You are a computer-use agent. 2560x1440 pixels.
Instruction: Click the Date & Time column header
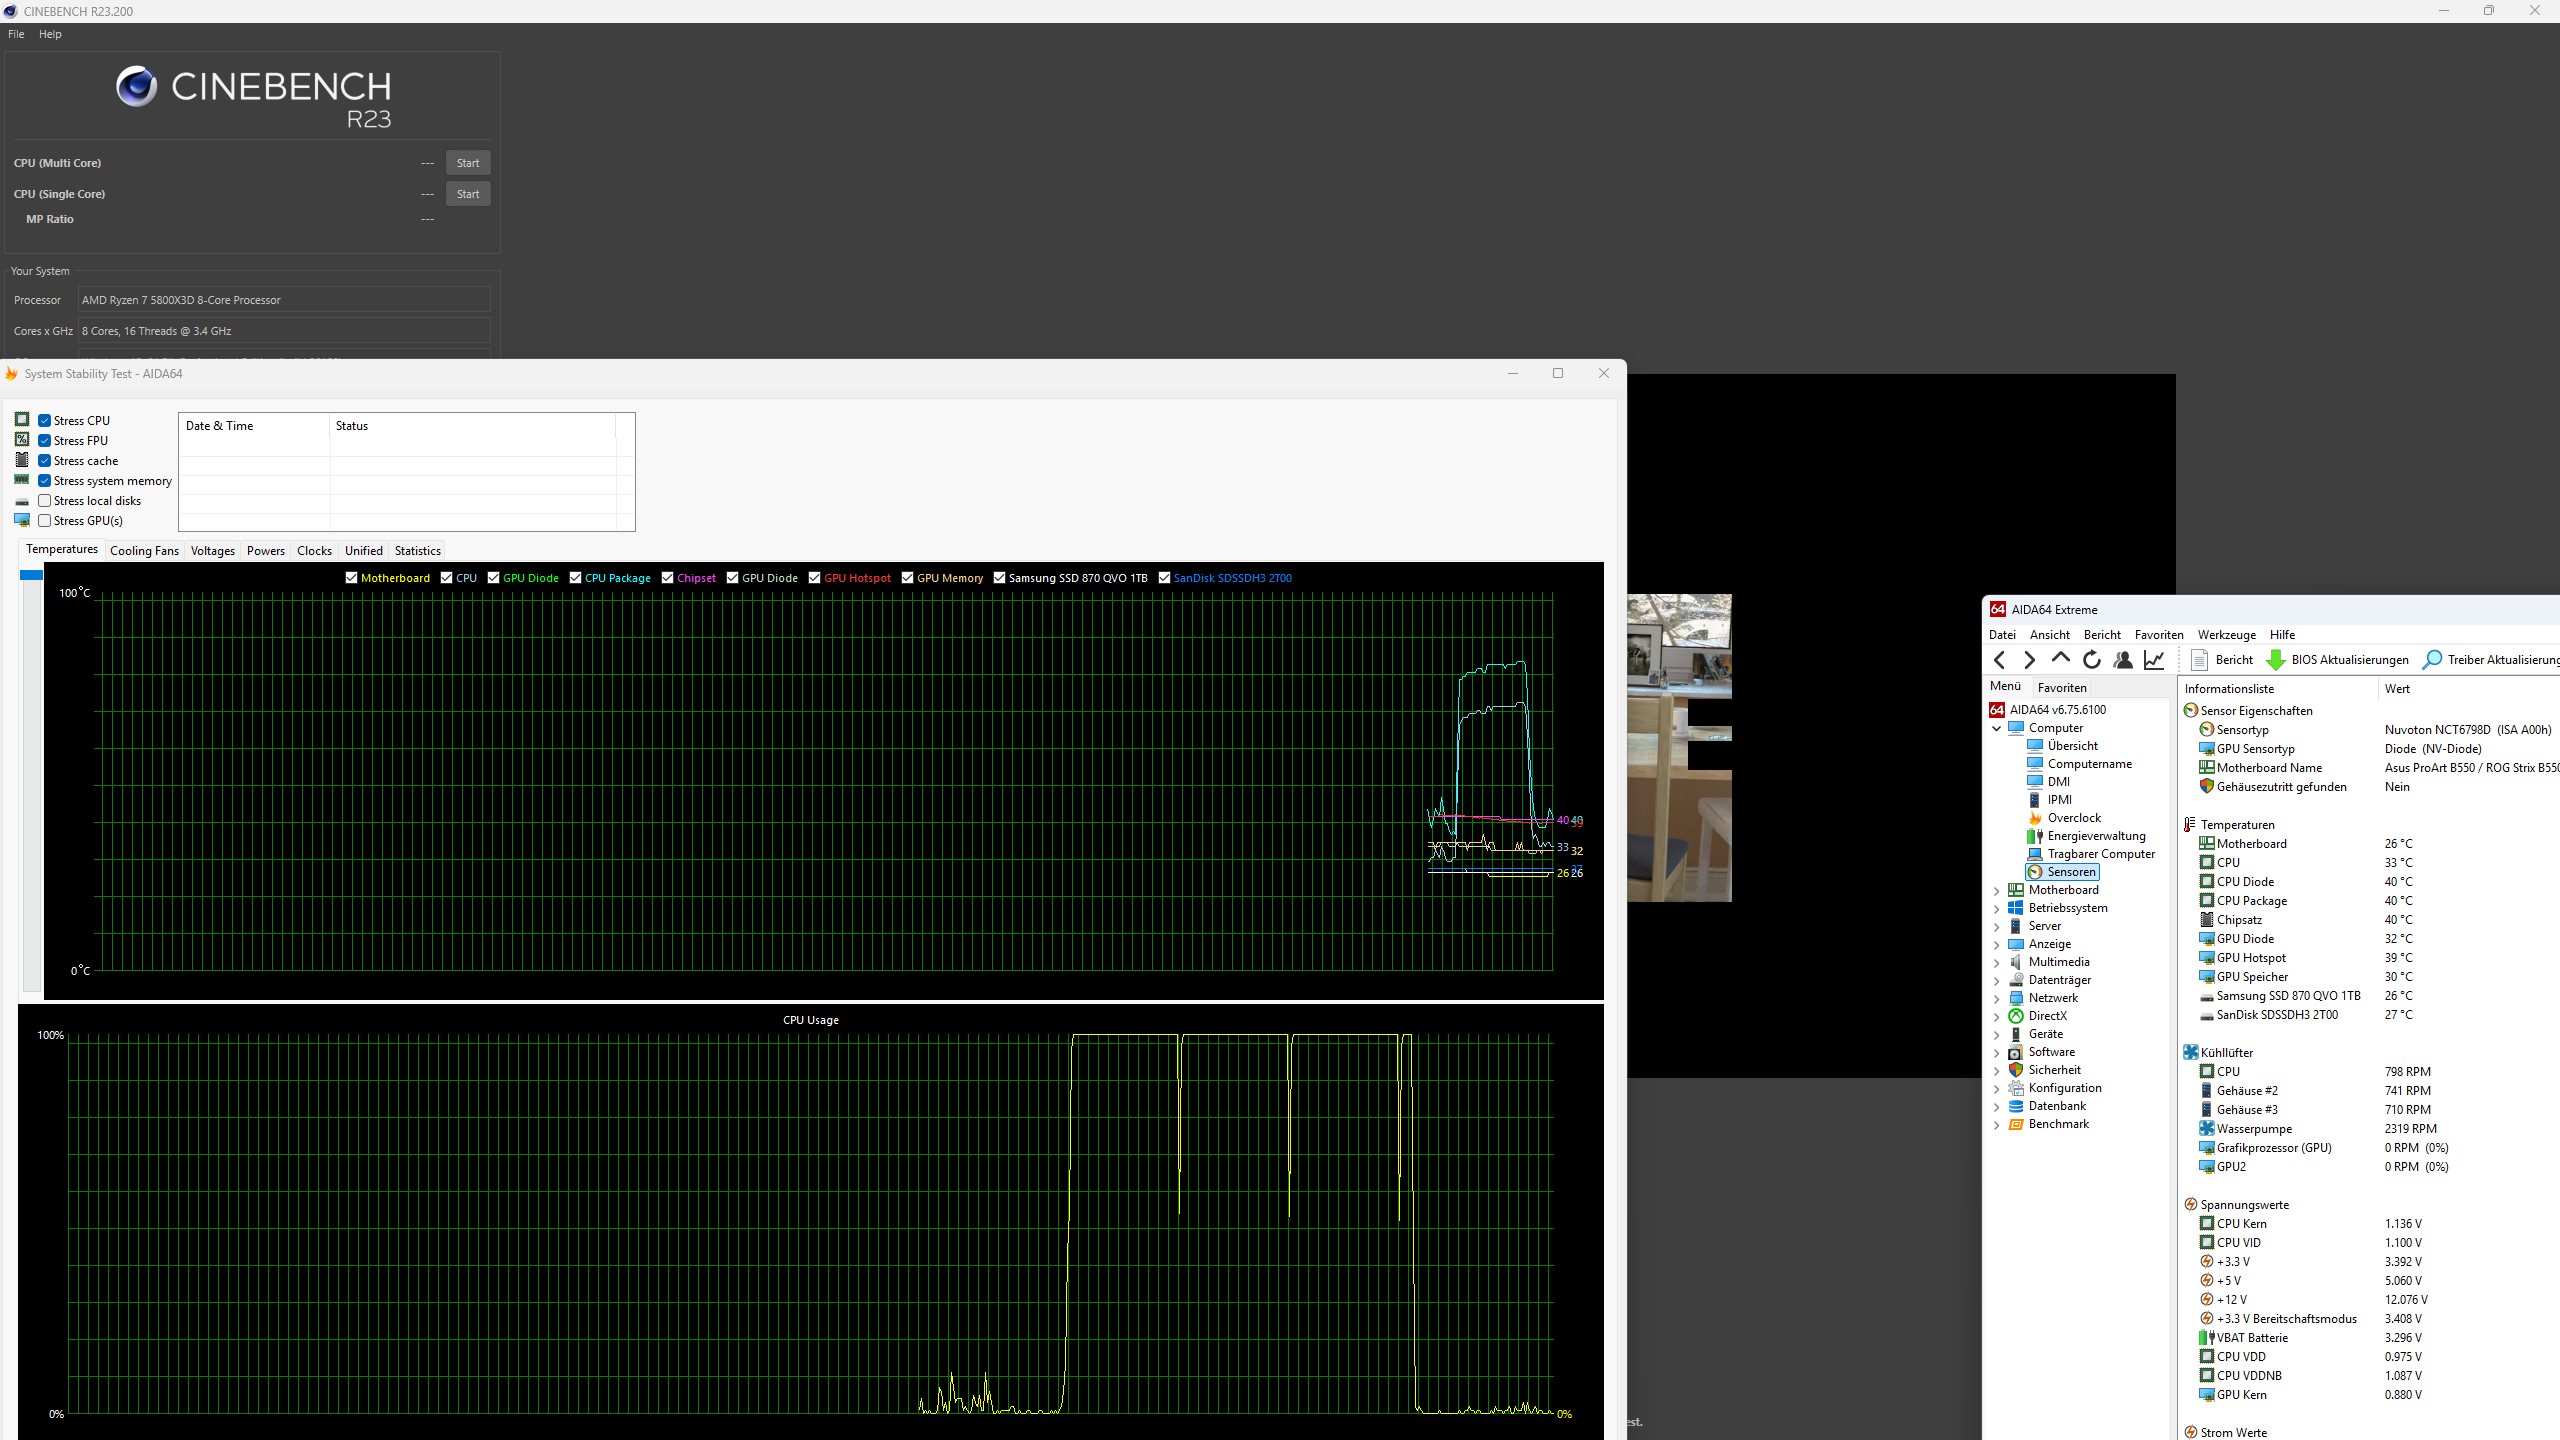tap(255, 426)
